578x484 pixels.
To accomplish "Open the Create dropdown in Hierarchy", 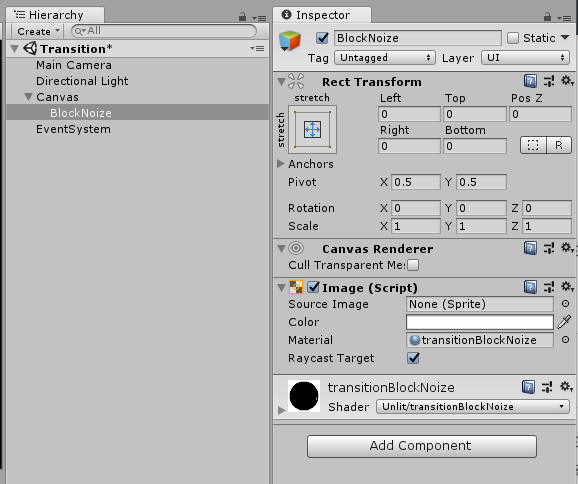I will [38, 31].
